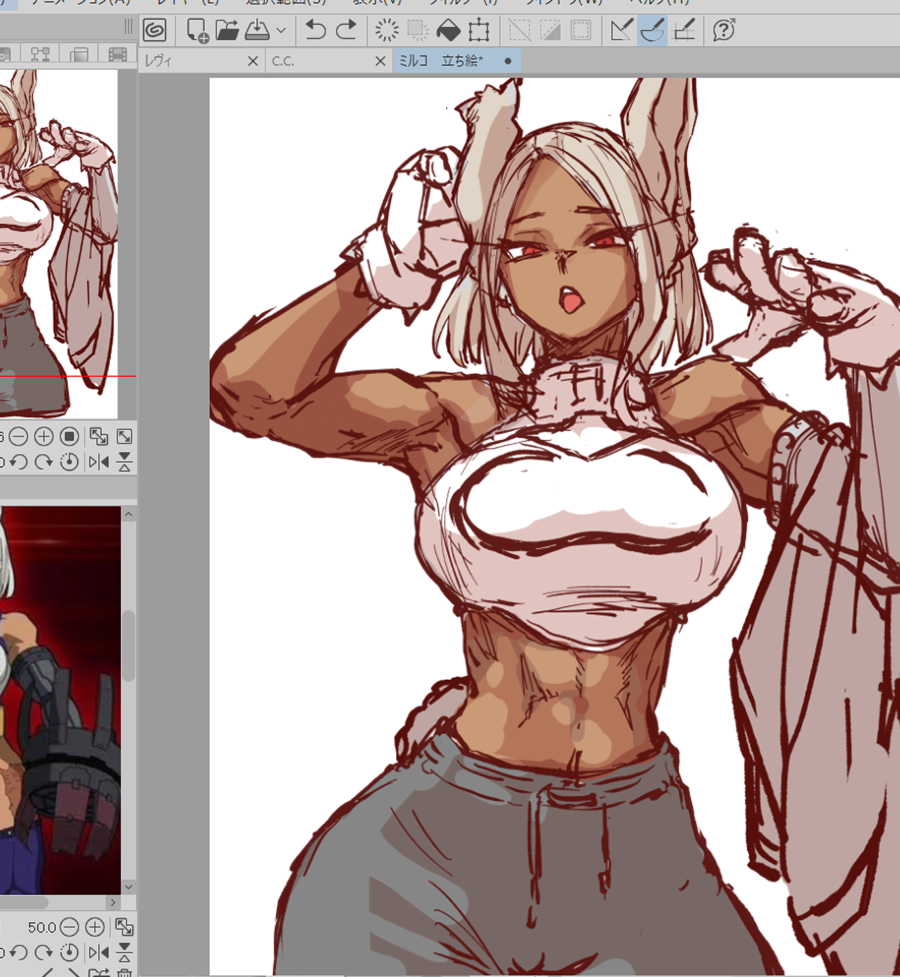The width and height of the screenshot is (900, 977).
Task: Redo the undone action
Action: (x=346, y=30)
